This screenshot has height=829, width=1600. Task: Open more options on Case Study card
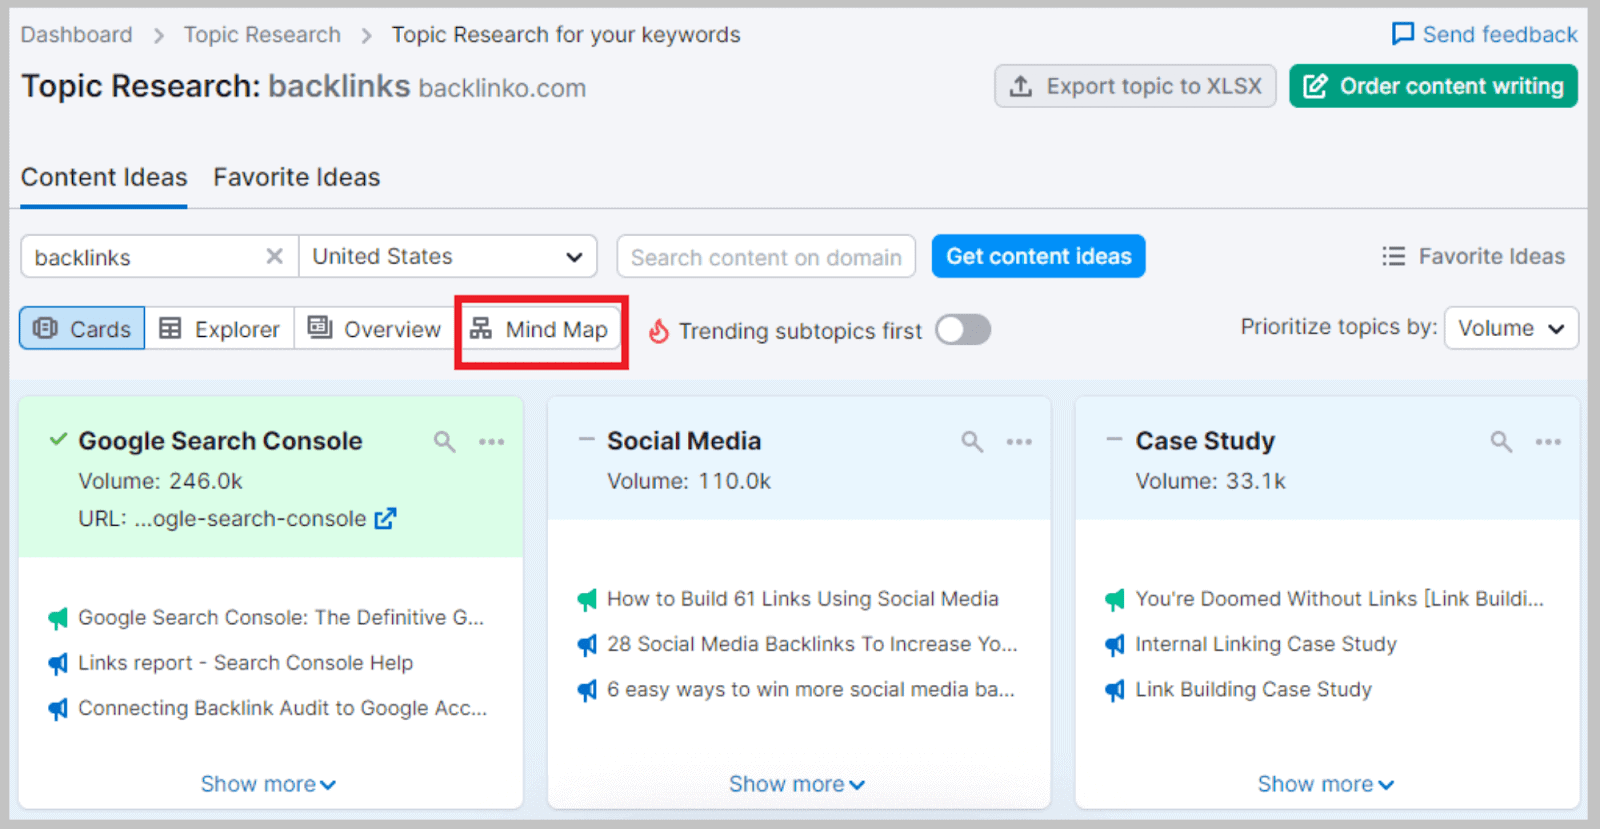point(1548,442)
